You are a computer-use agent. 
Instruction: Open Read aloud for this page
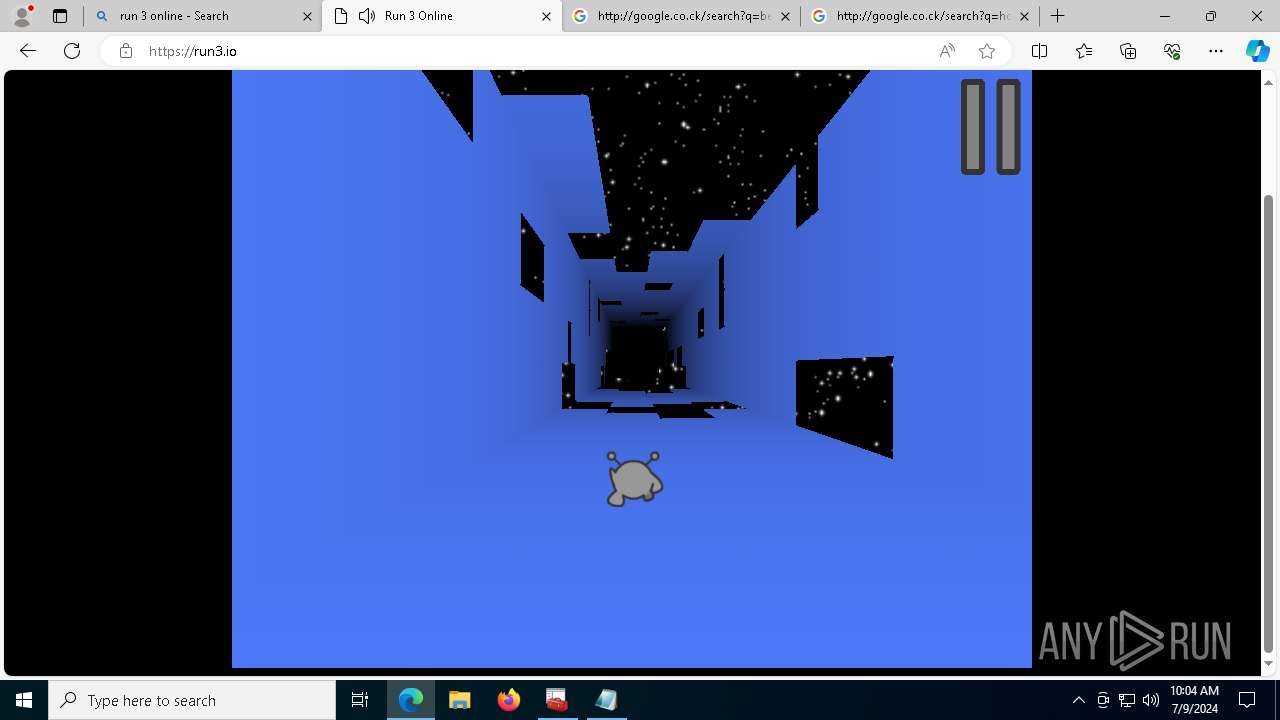[947, 51]
